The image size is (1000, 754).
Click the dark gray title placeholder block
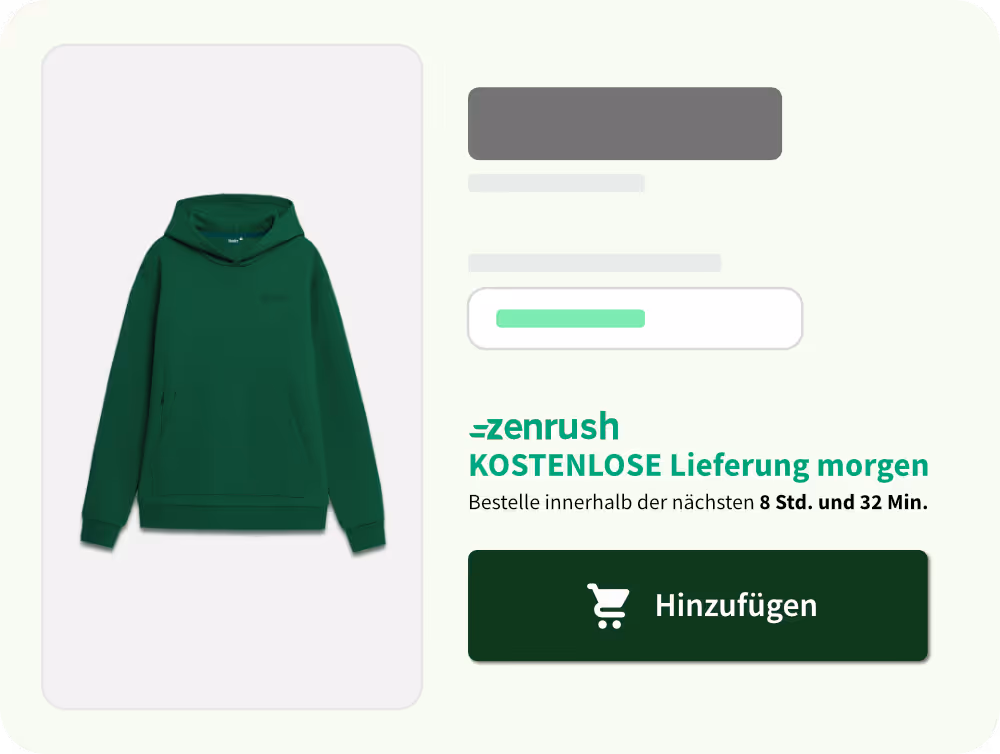coord(624,124)
